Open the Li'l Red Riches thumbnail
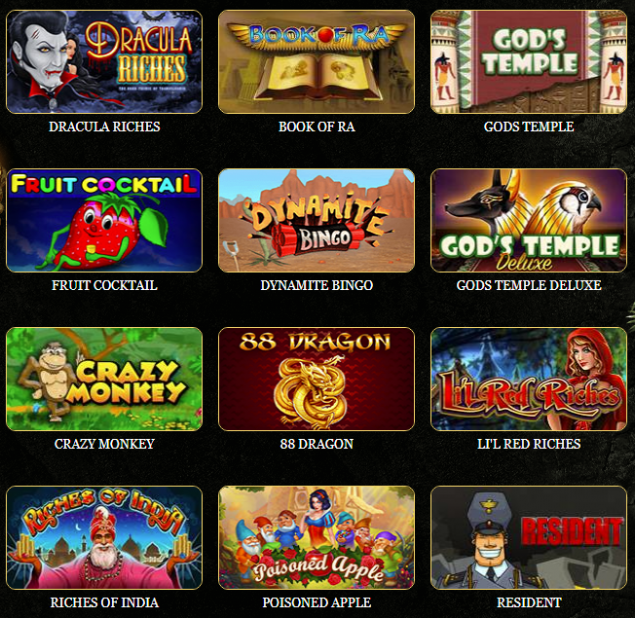 (528, 379)
